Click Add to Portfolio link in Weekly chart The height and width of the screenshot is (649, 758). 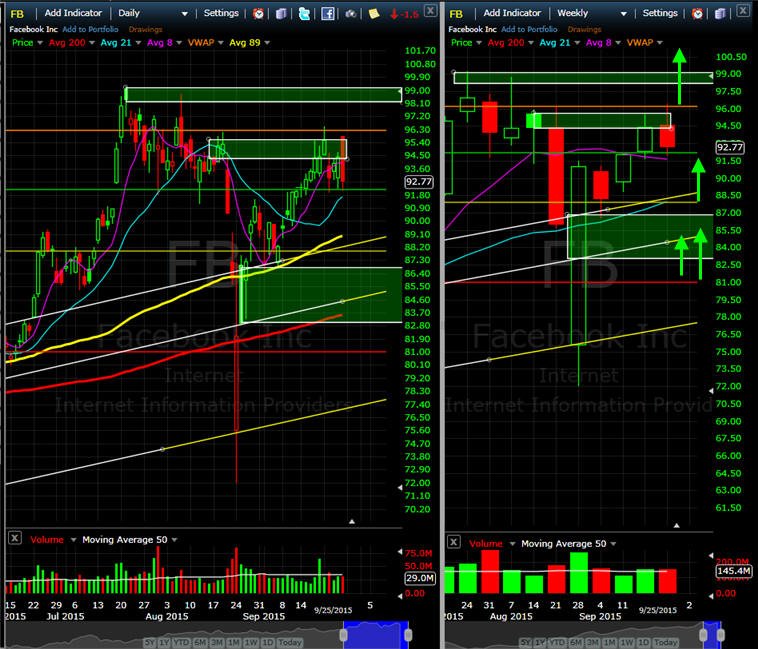529,29
